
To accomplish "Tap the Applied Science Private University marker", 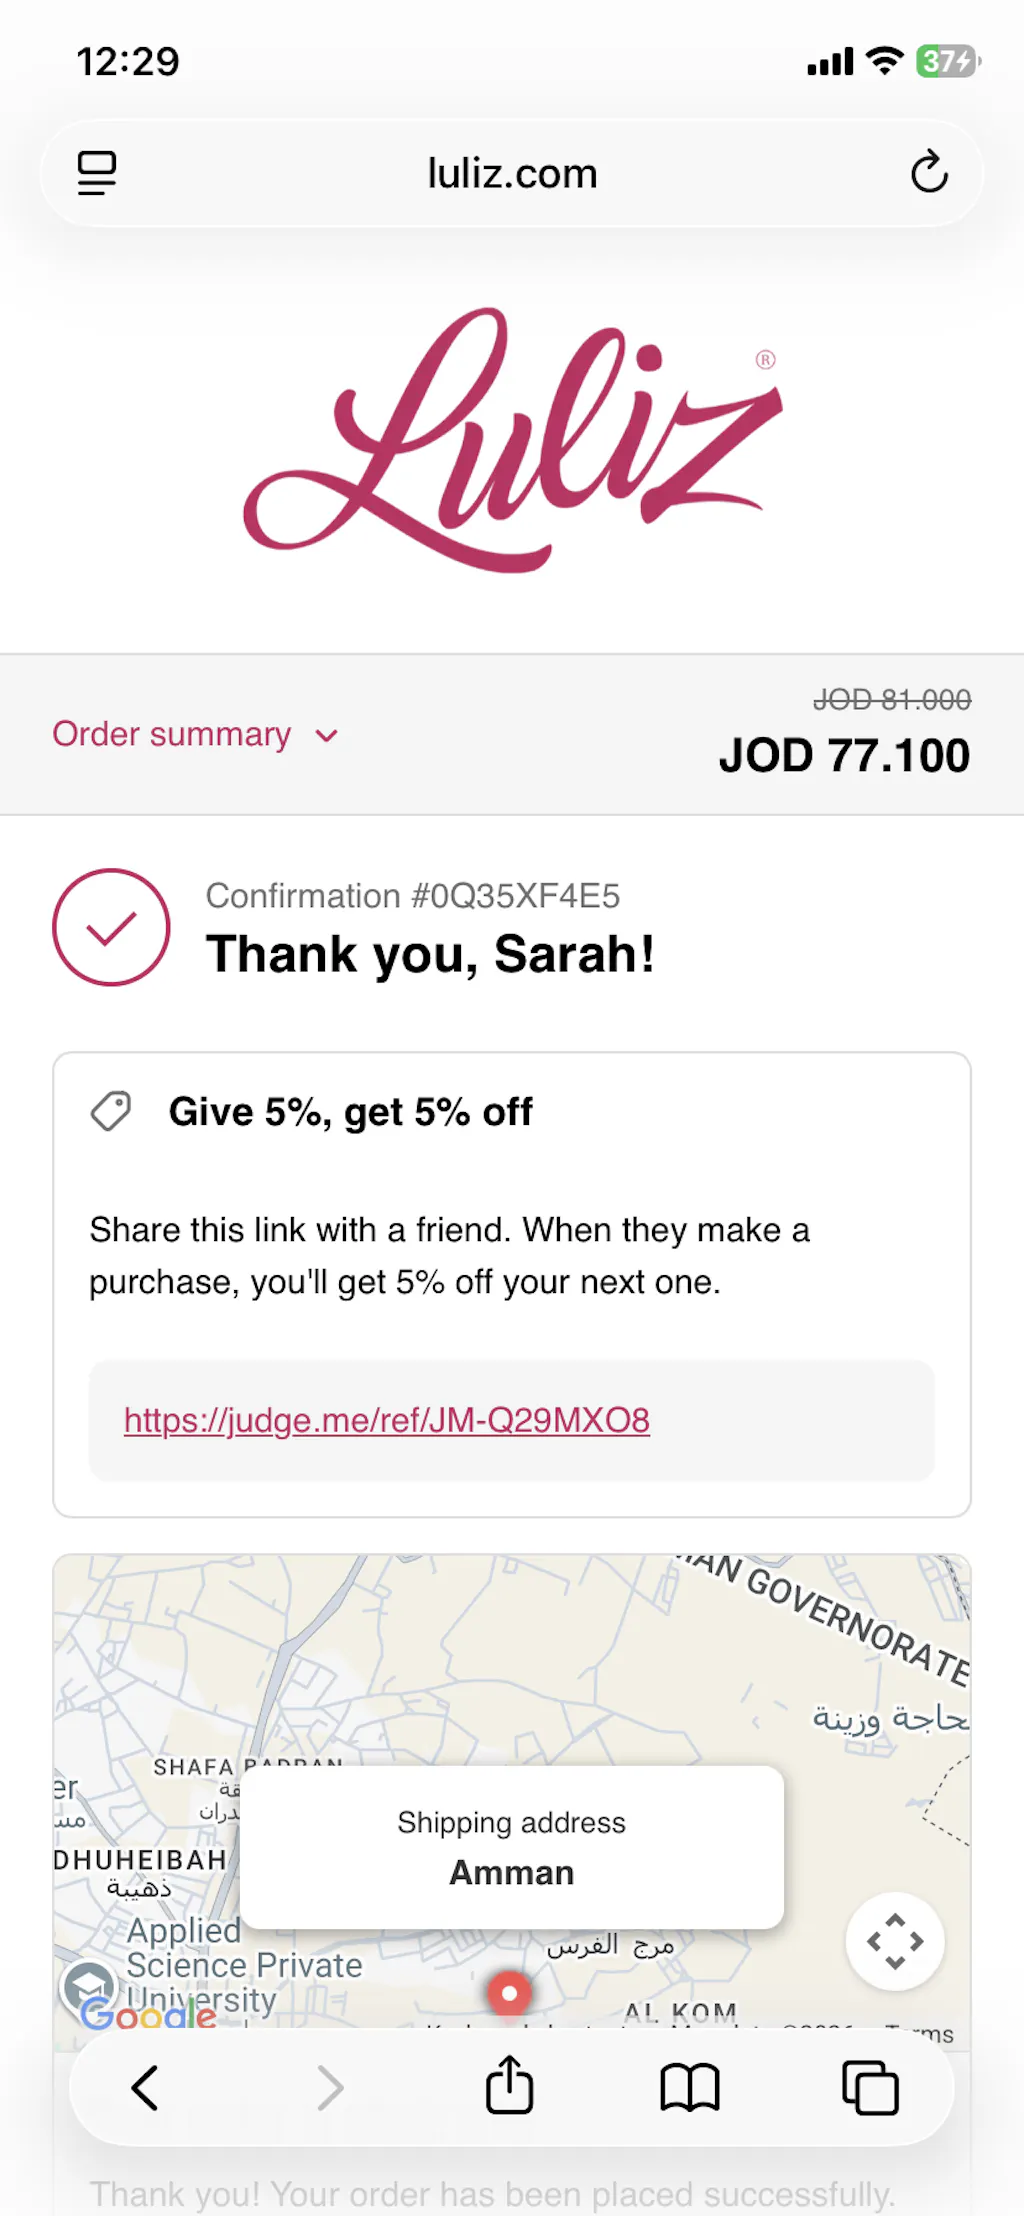I will pos(89,1984).
